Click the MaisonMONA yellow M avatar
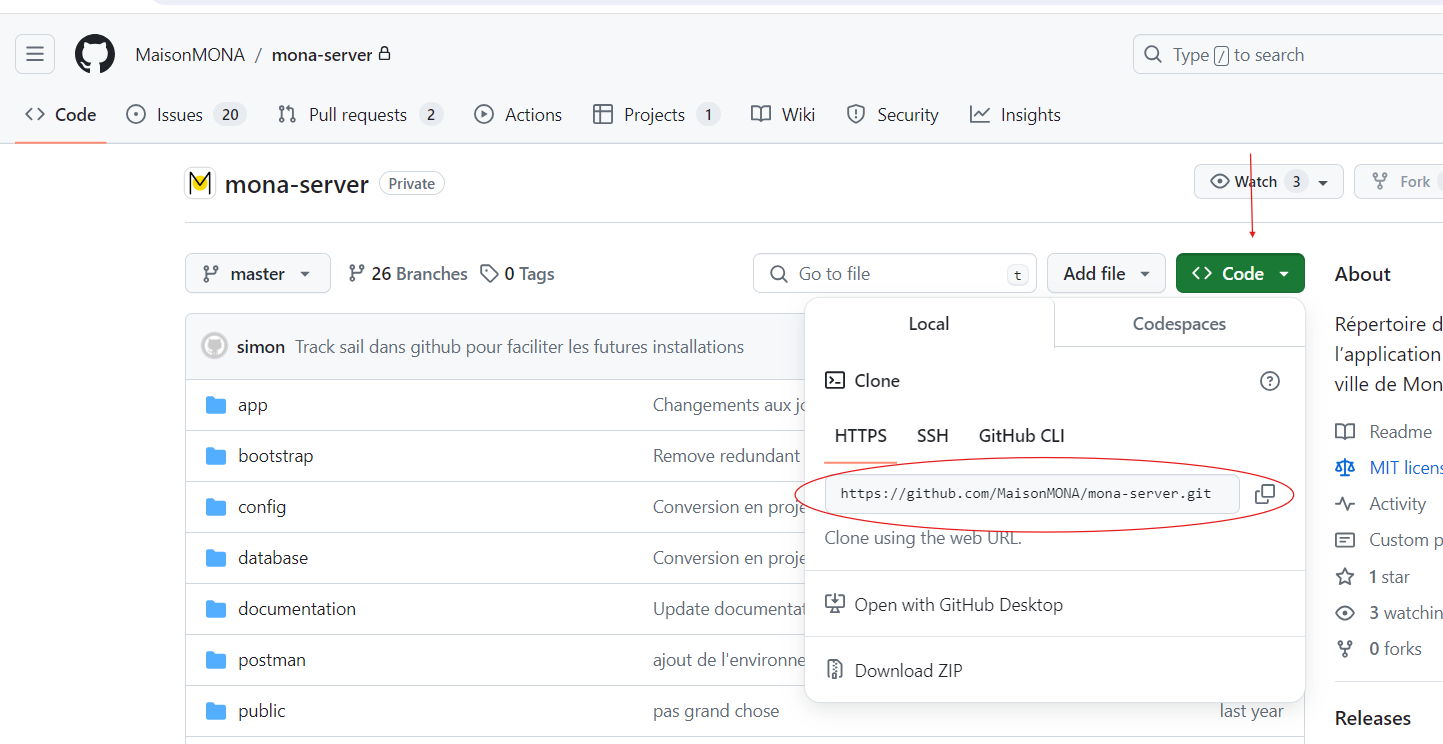 tap(200, 183)
